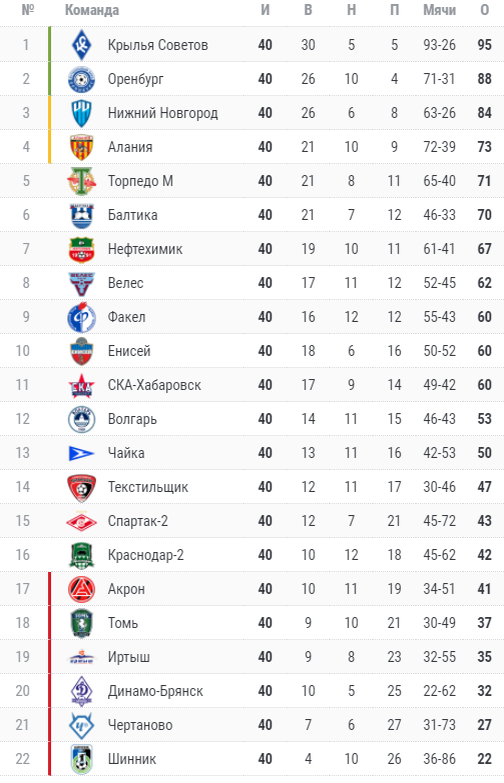Select the Чайка blue arrow logo
This screenshot has height=783, width=504.
[81, 453]
